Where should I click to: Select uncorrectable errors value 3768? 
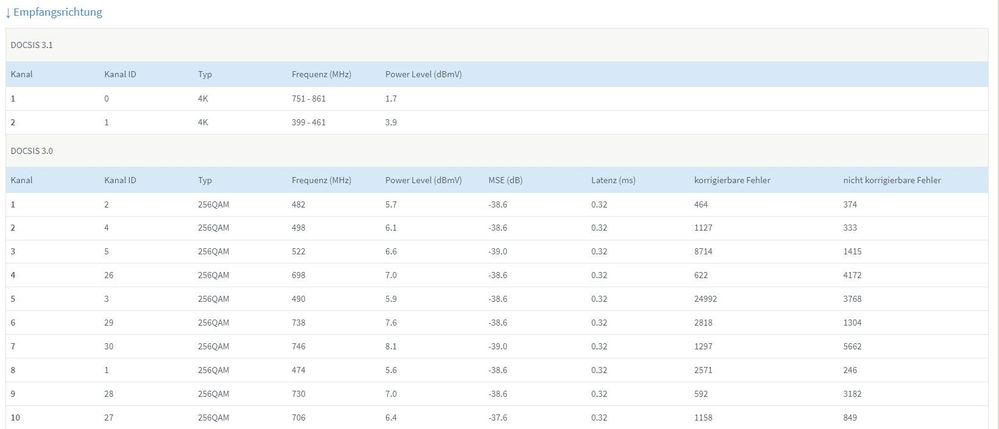(x=852, y=299)
